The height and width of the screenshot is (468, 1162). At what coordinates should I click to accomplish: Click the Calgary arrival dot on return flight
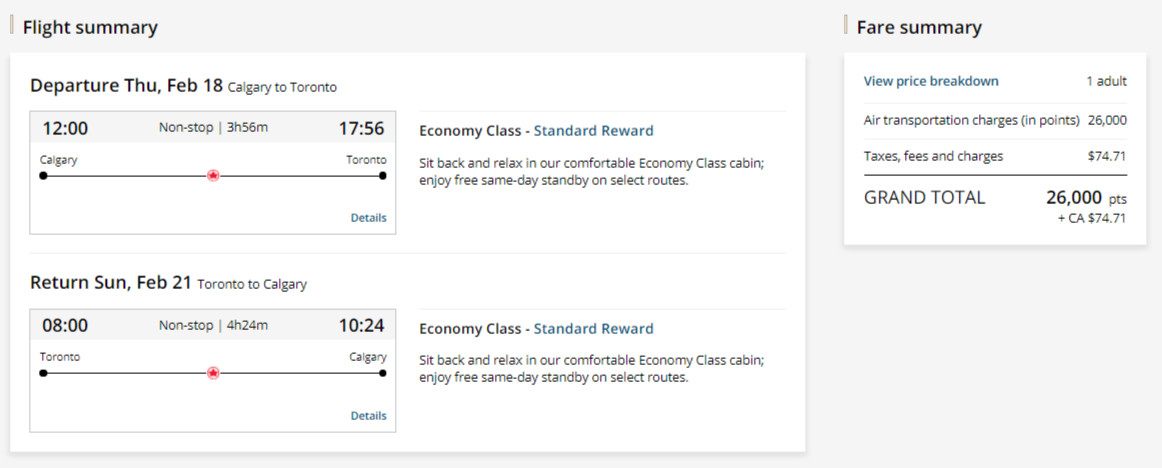click(383, 373)
